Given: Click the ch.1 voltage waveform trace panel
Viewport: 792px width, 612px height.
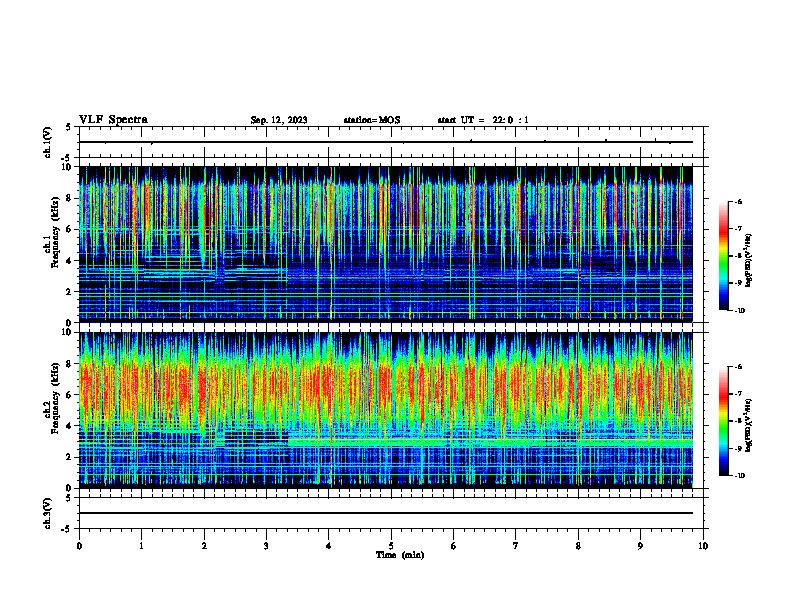Looking at the screenshot, I should pos(391,142).
